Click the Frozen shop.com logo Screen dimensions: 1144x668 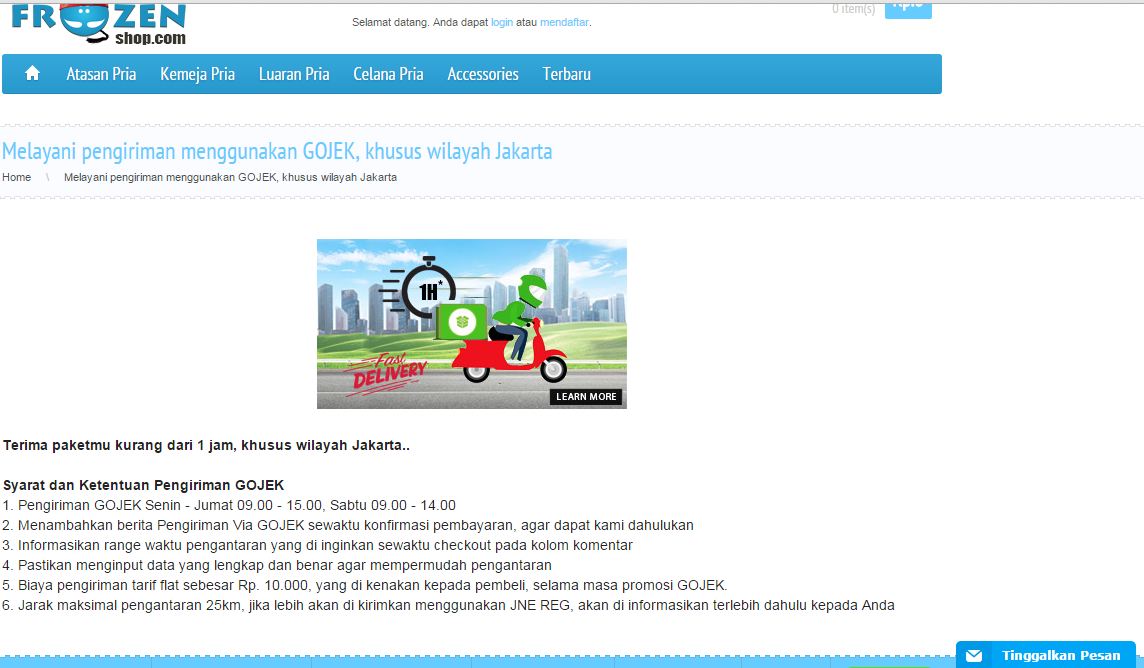98,24
